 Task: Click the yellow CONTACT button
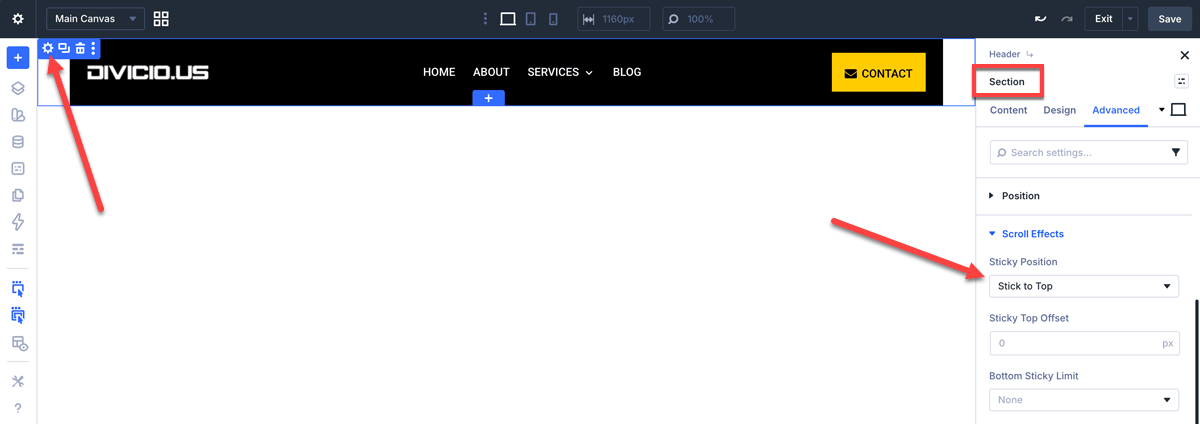(x=879, y=73)
